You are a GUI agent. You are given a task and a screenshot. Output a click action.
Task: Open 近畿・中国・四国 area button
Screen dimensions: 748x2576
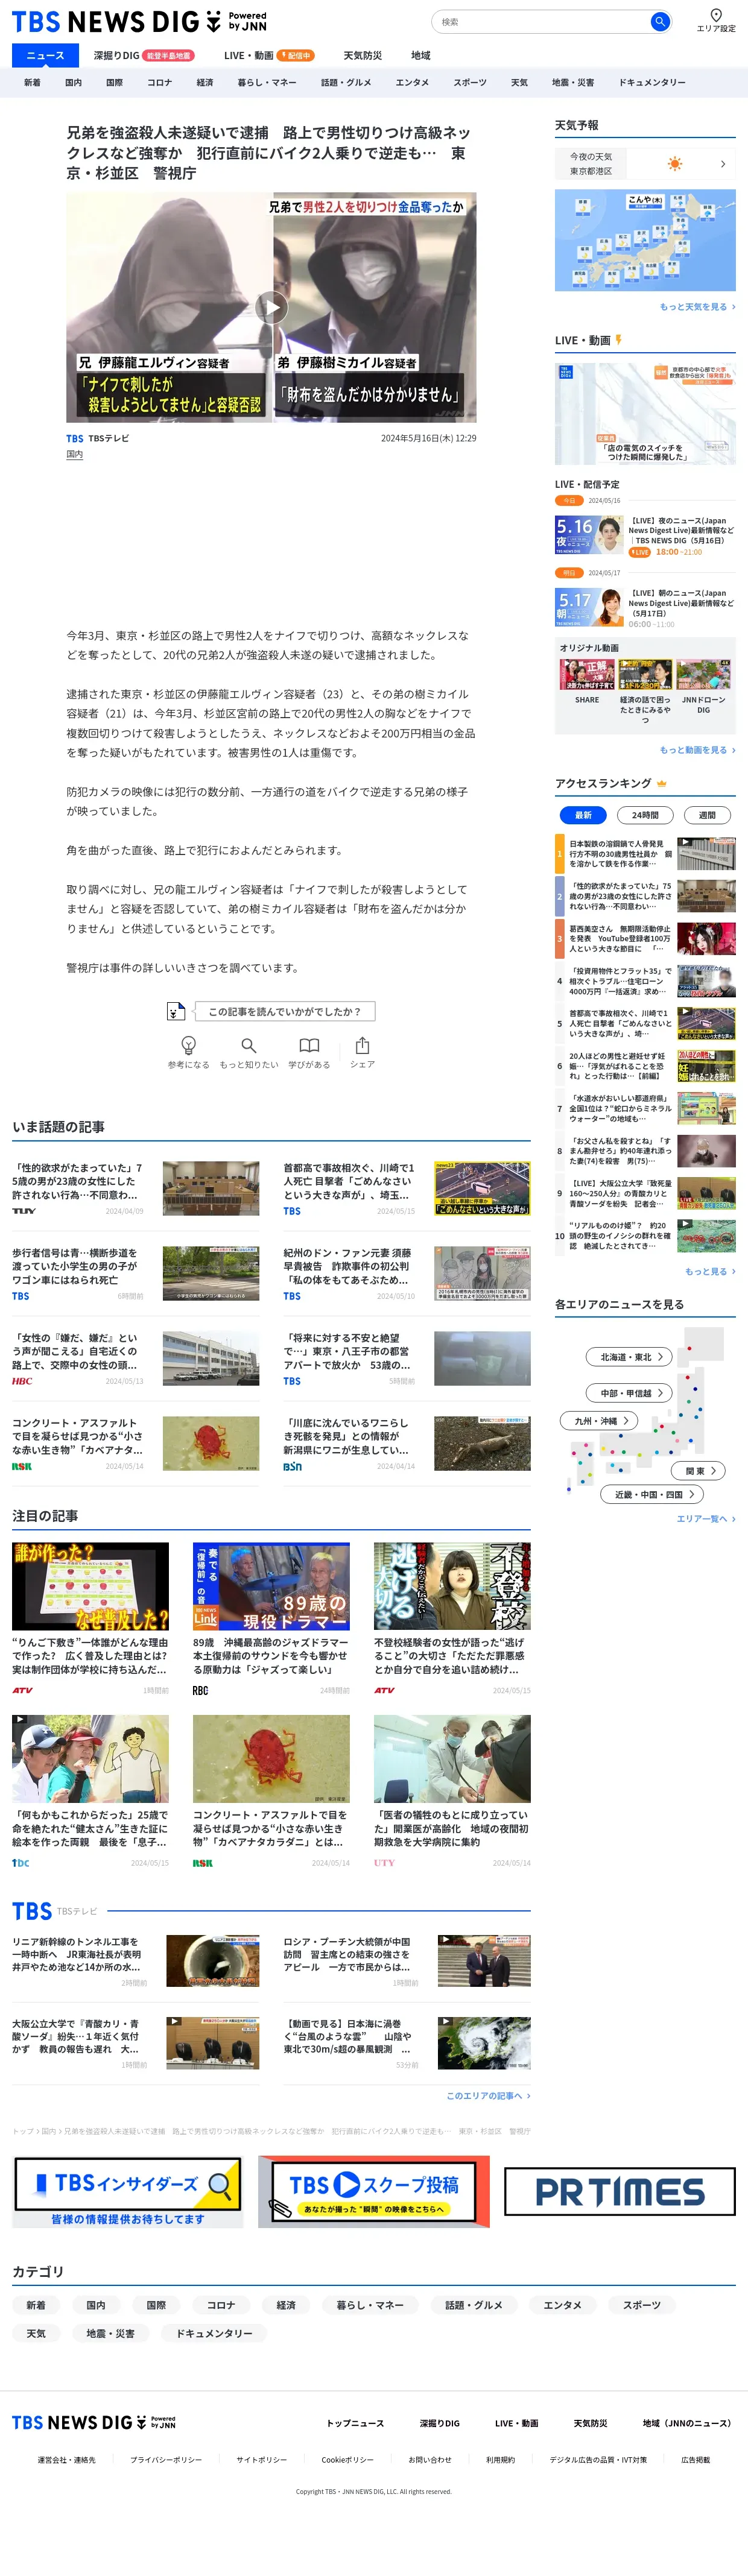click(x=651, y=1494)
